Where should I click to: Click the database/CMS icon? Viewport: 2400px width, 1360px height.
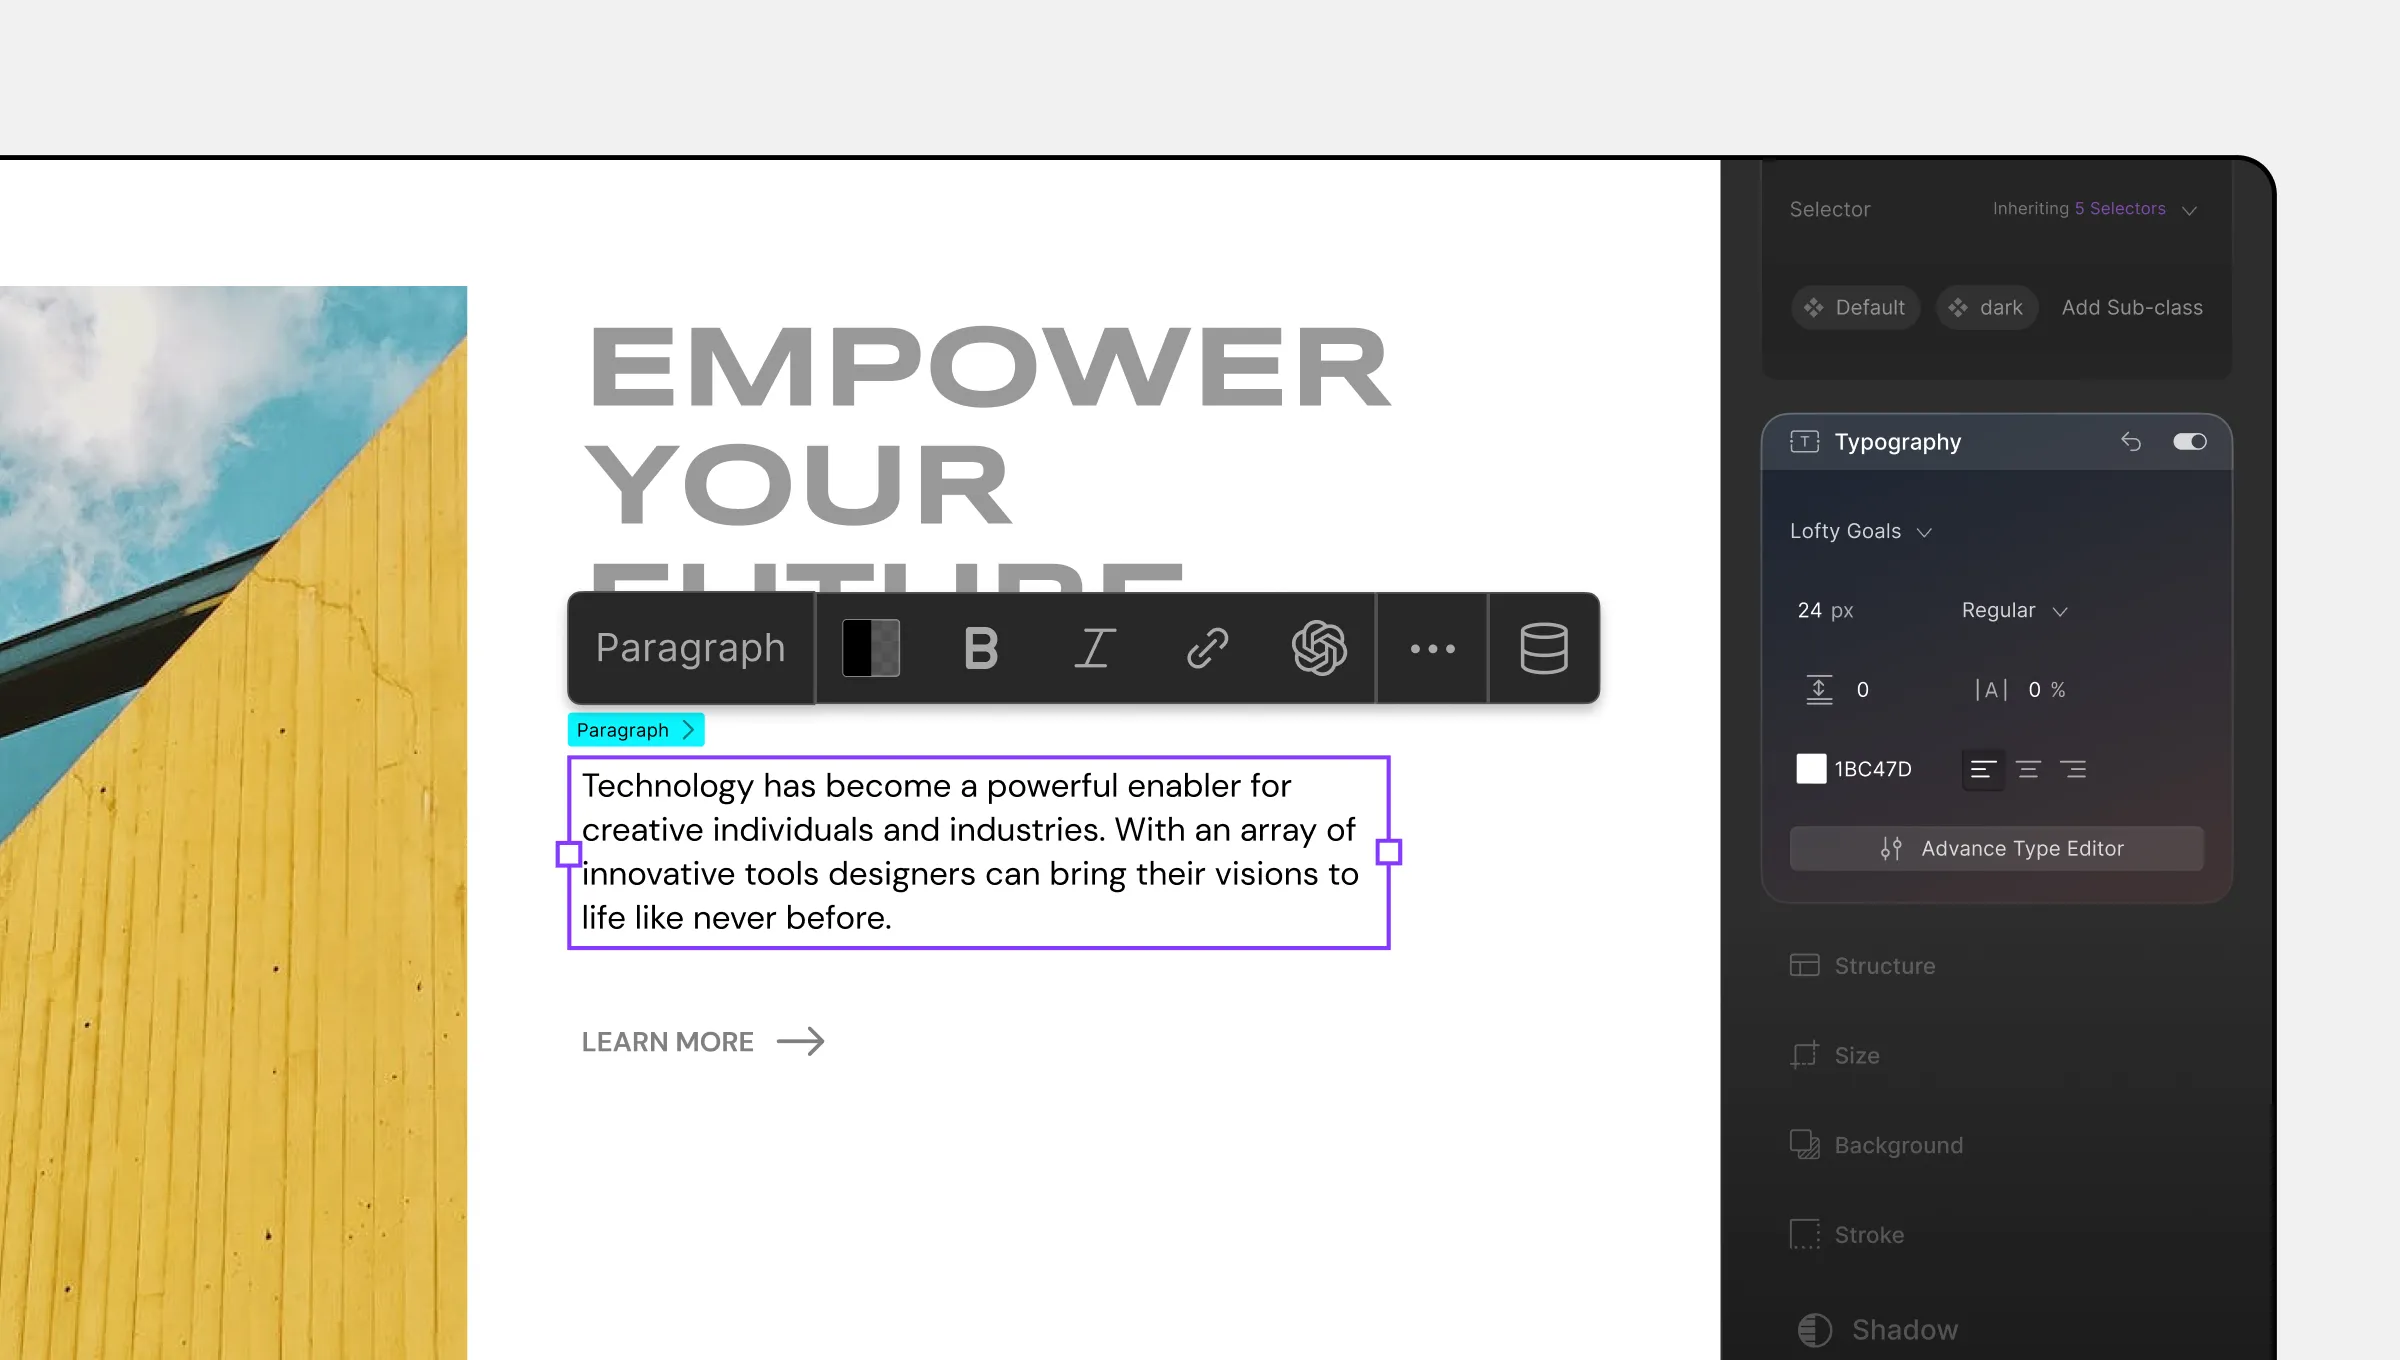(1543, 646)
